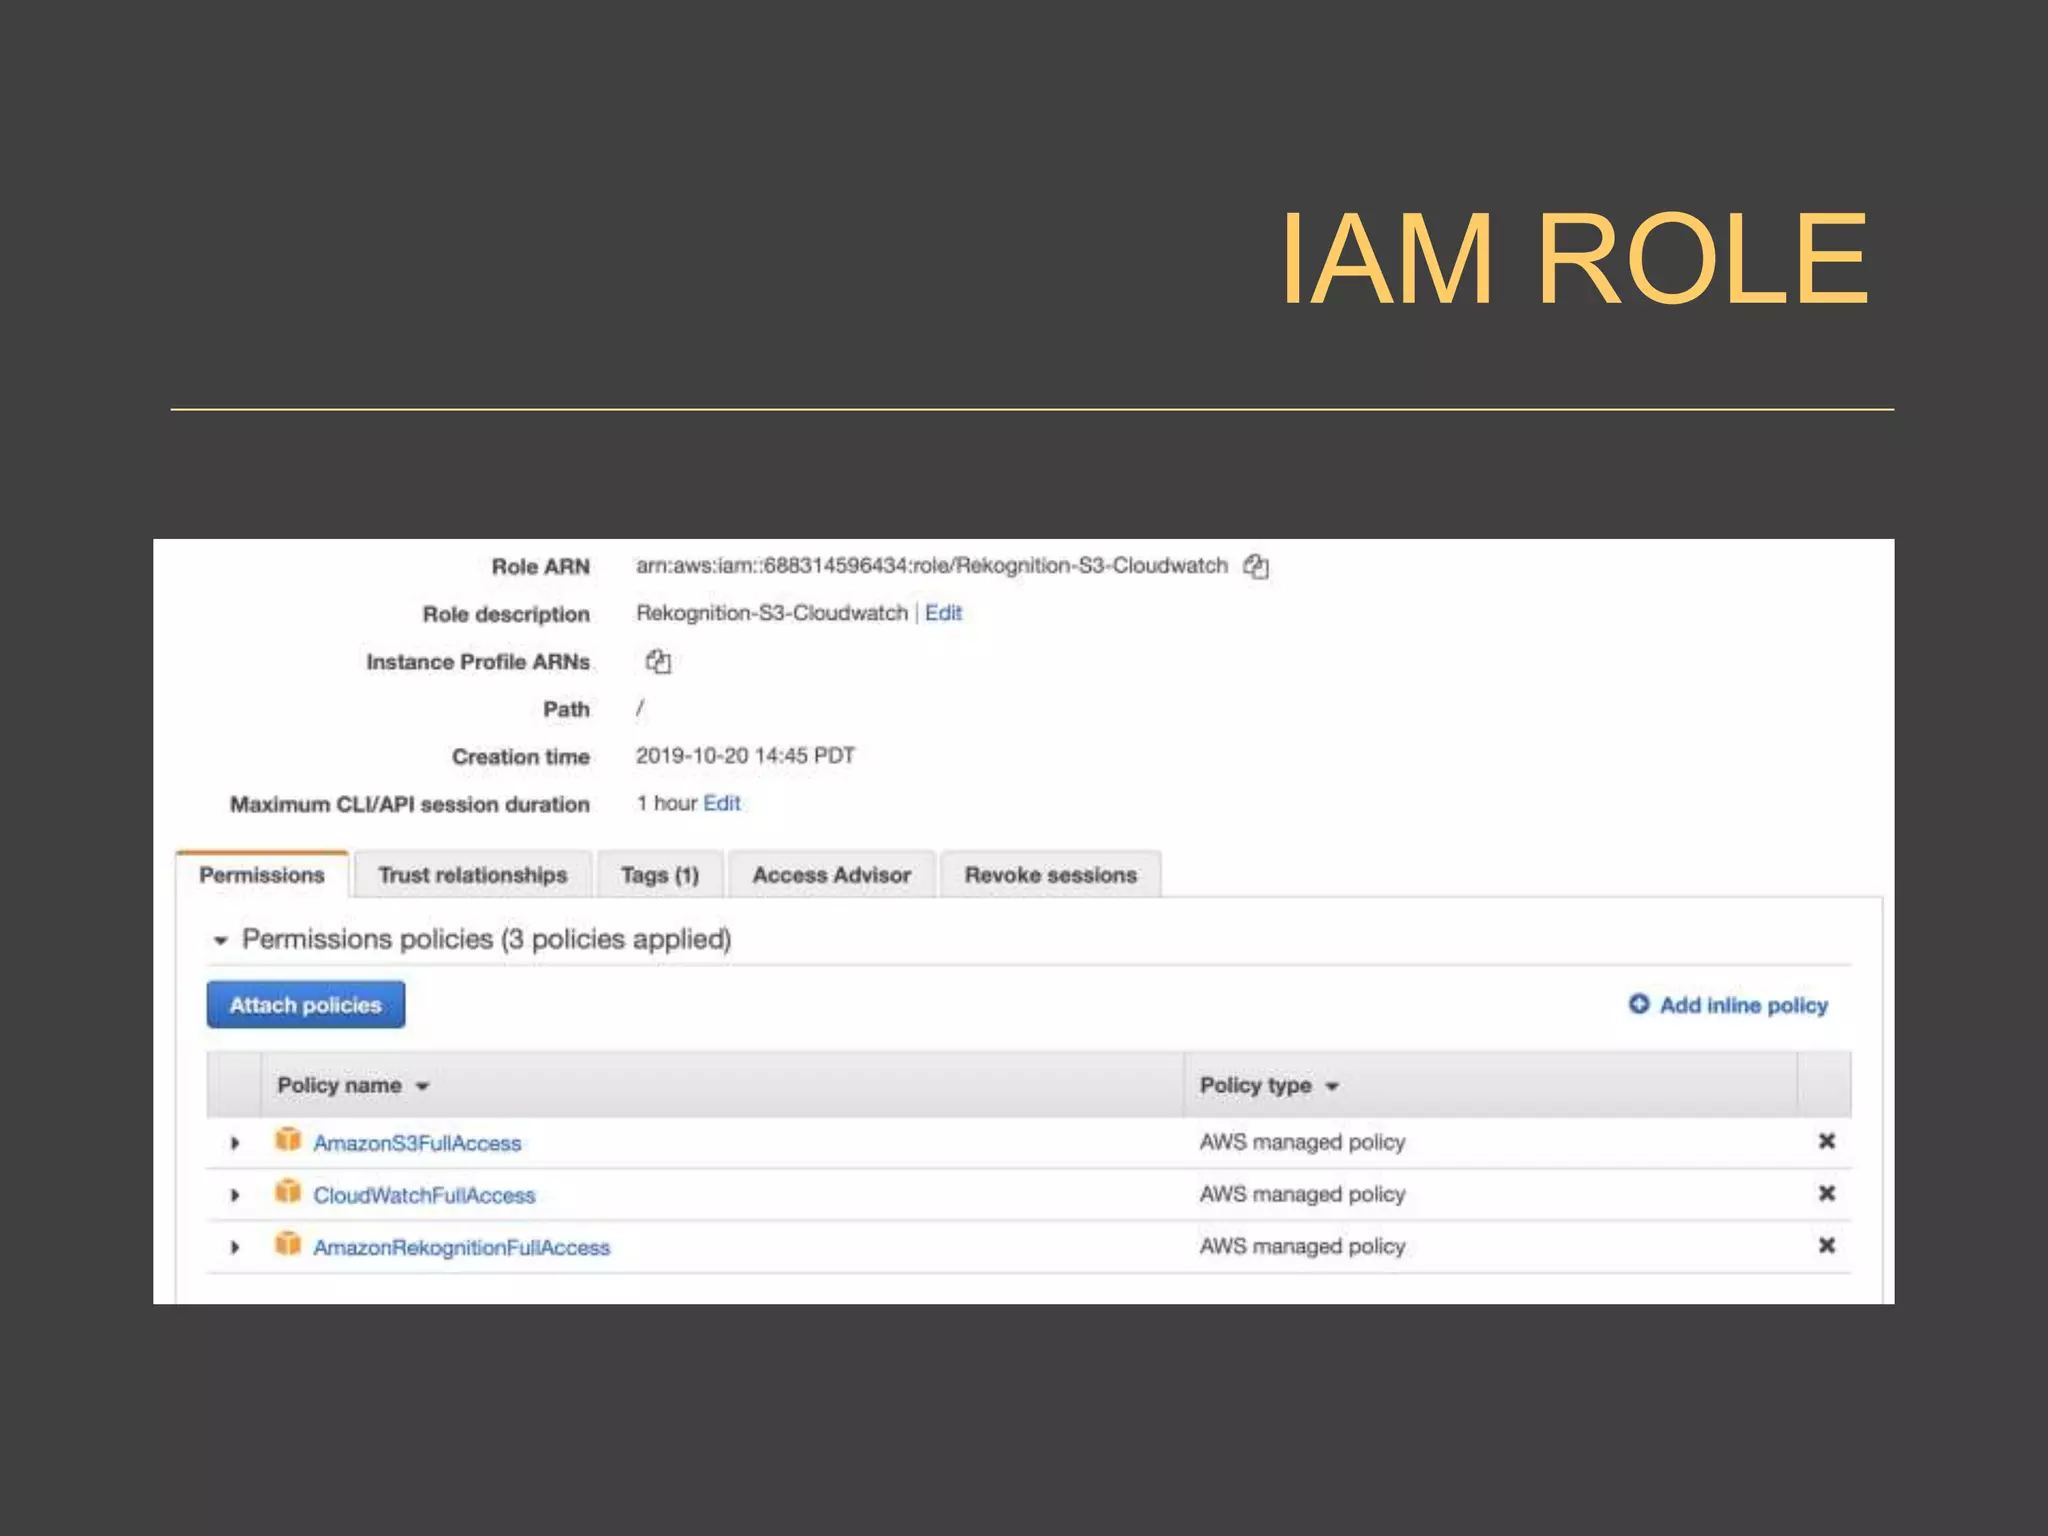Click the "1 hour" session duration value
Image resolution: width=2048 pixels, height=1536 pixels.
point(667,803)
